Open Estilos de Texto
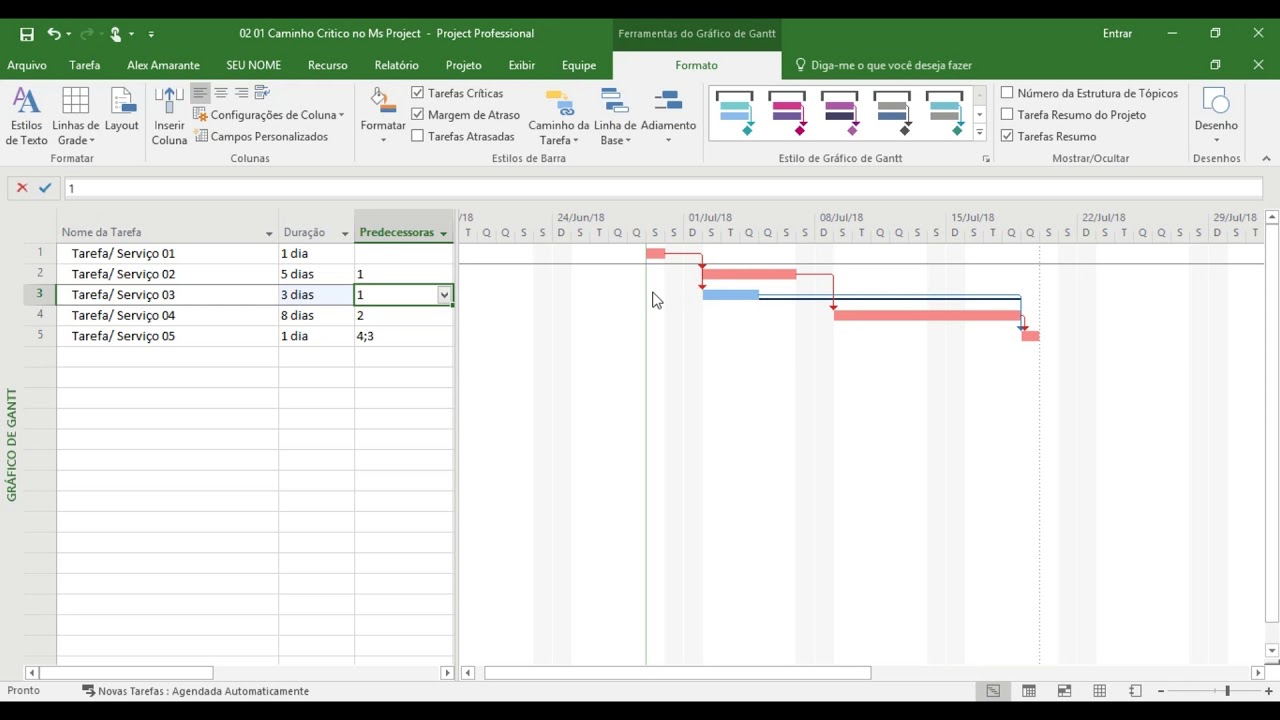 click(26, 117)
